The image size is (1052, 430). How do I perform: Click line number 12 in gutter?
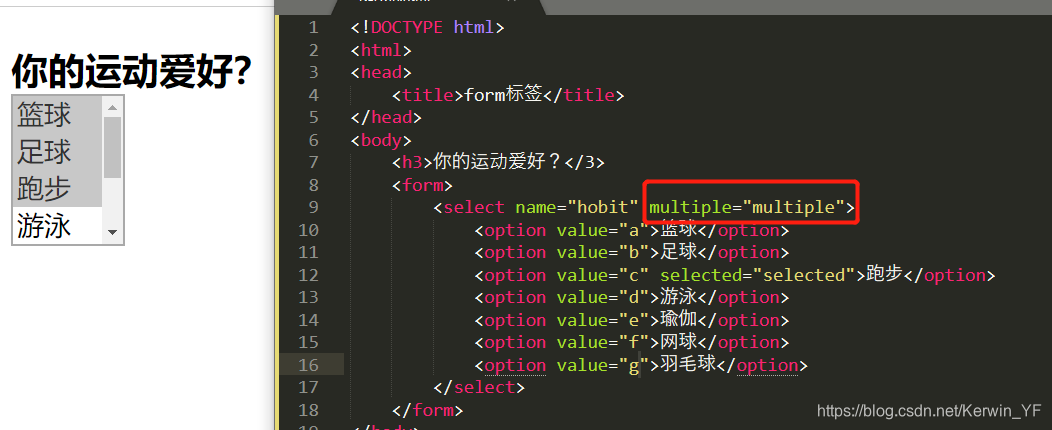pos(309,275)
